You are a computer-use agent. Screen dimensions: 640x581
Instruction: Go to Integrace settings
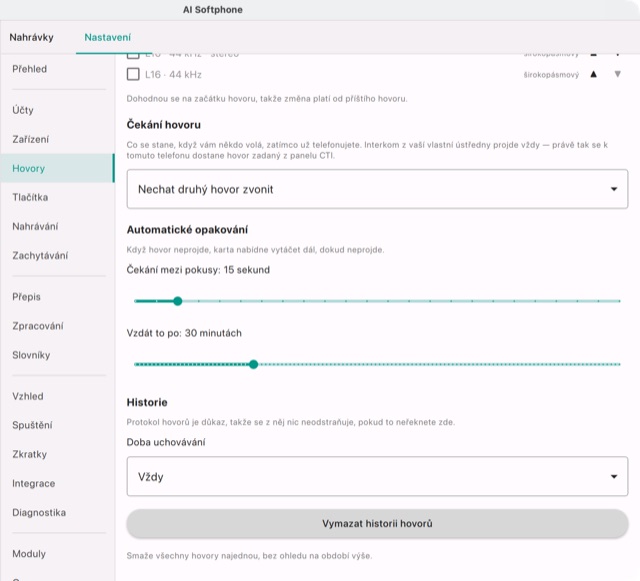click(x=57, y=483)
